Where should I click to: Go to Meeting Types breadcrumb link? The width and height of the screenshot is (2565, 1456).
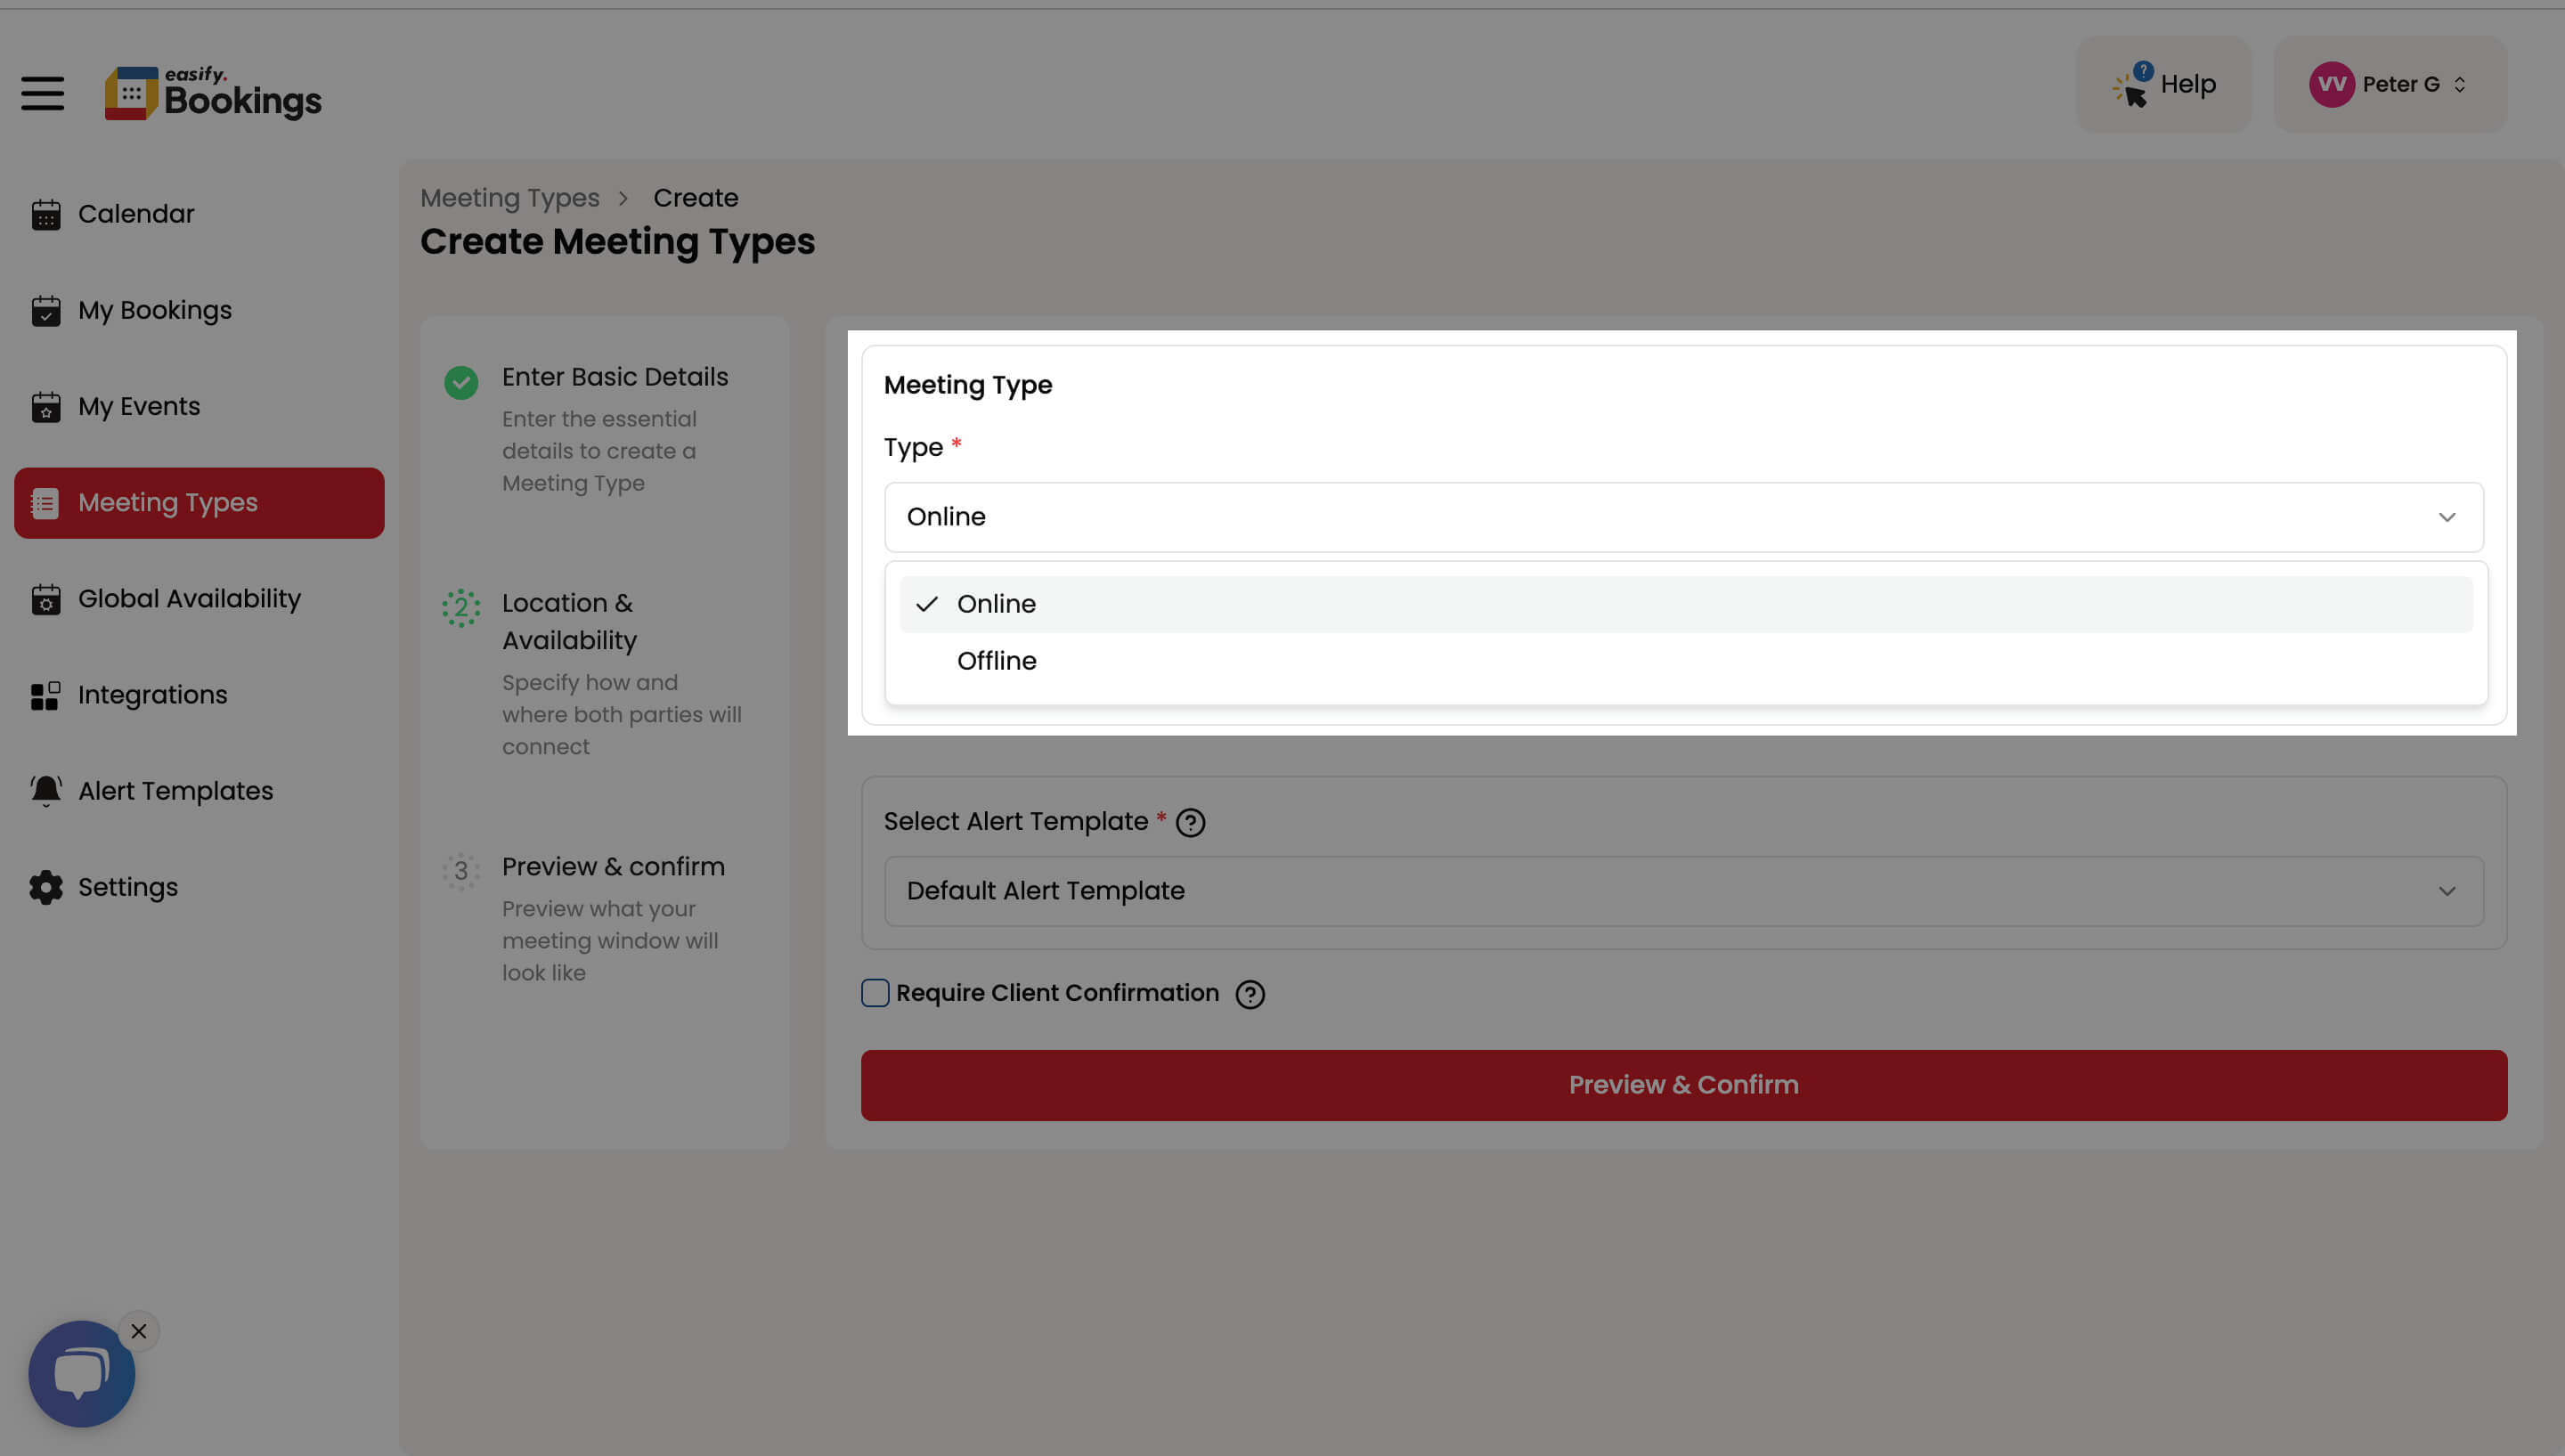coord(509,198)
